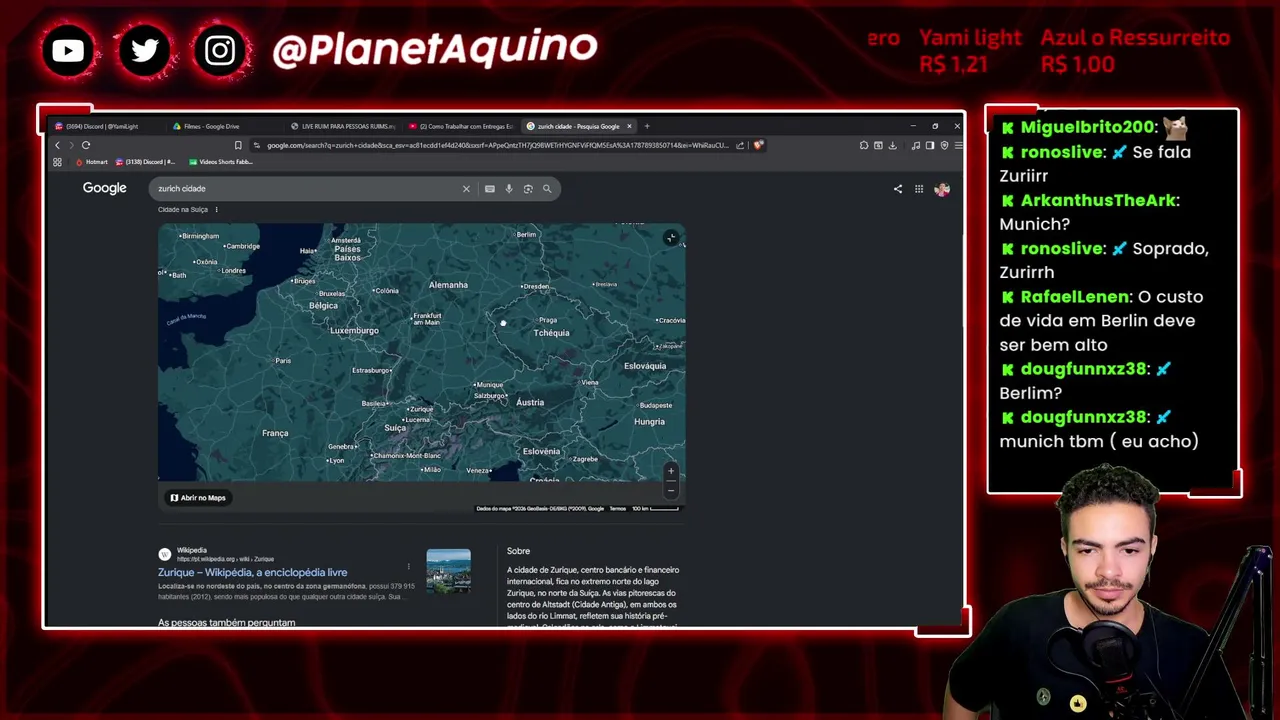Screen dimensions: 1280x720
Task: Open the YouTube icon in stream overlay
Action: click(x=68, y=50)
